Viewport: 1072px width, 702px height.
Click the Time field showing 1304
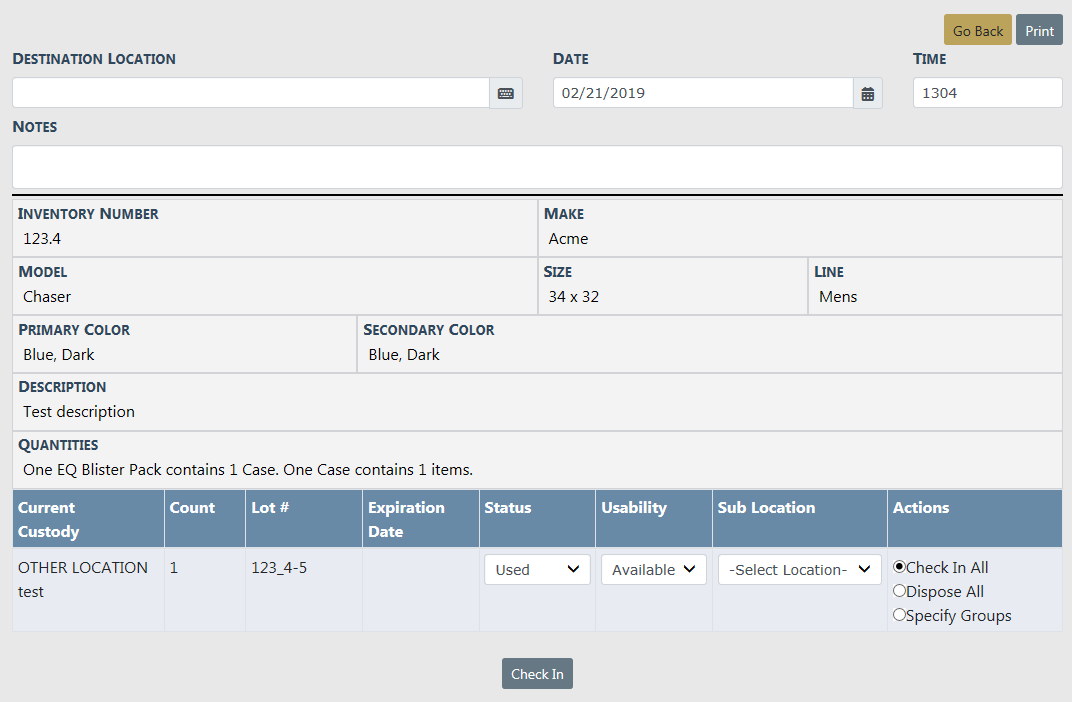[986, 93]
